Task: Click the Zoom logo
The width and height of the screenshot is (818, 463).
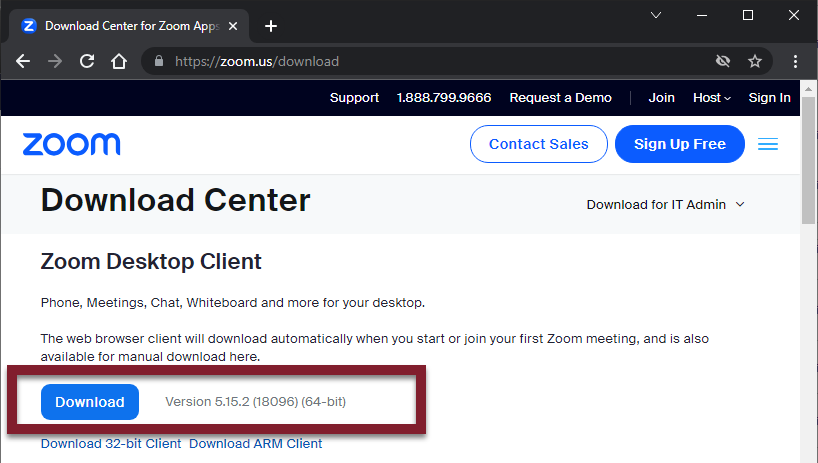Action: point(72,144)
